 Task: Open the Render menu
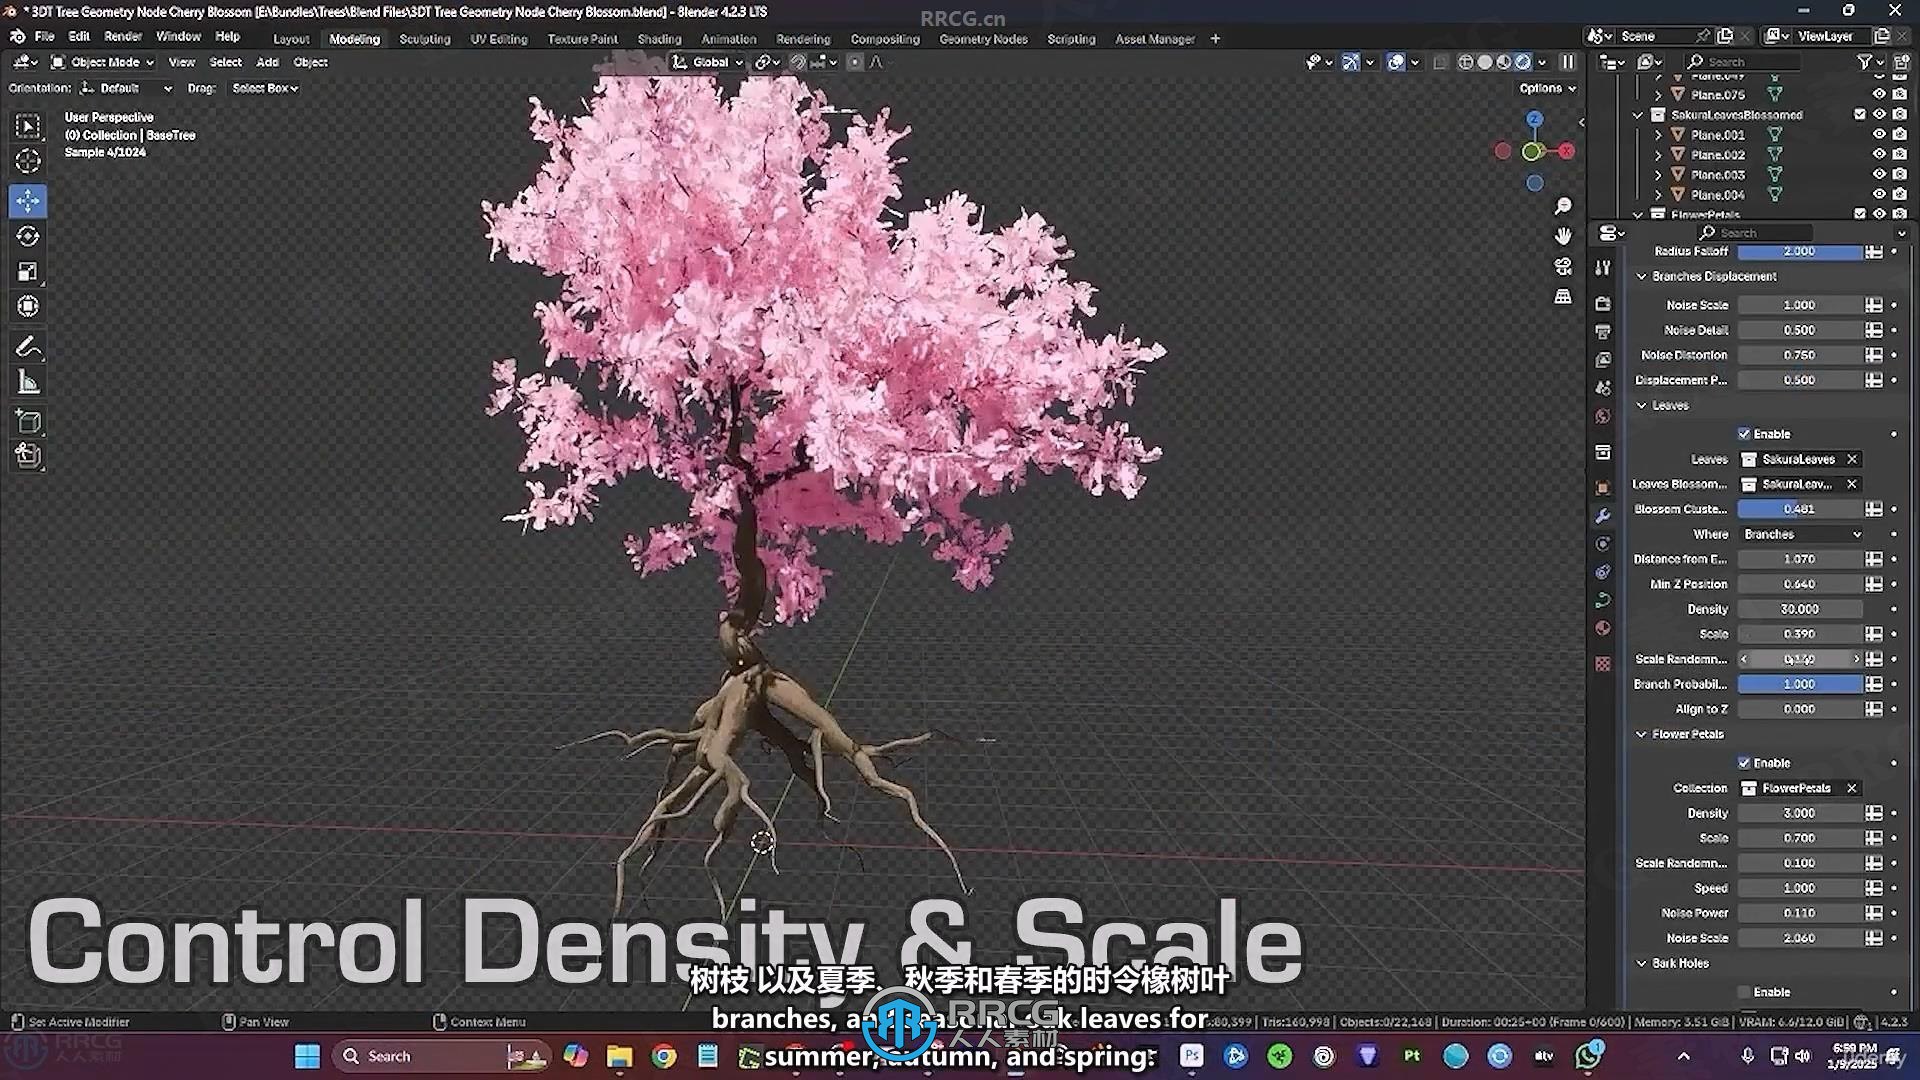pos(122,36)
